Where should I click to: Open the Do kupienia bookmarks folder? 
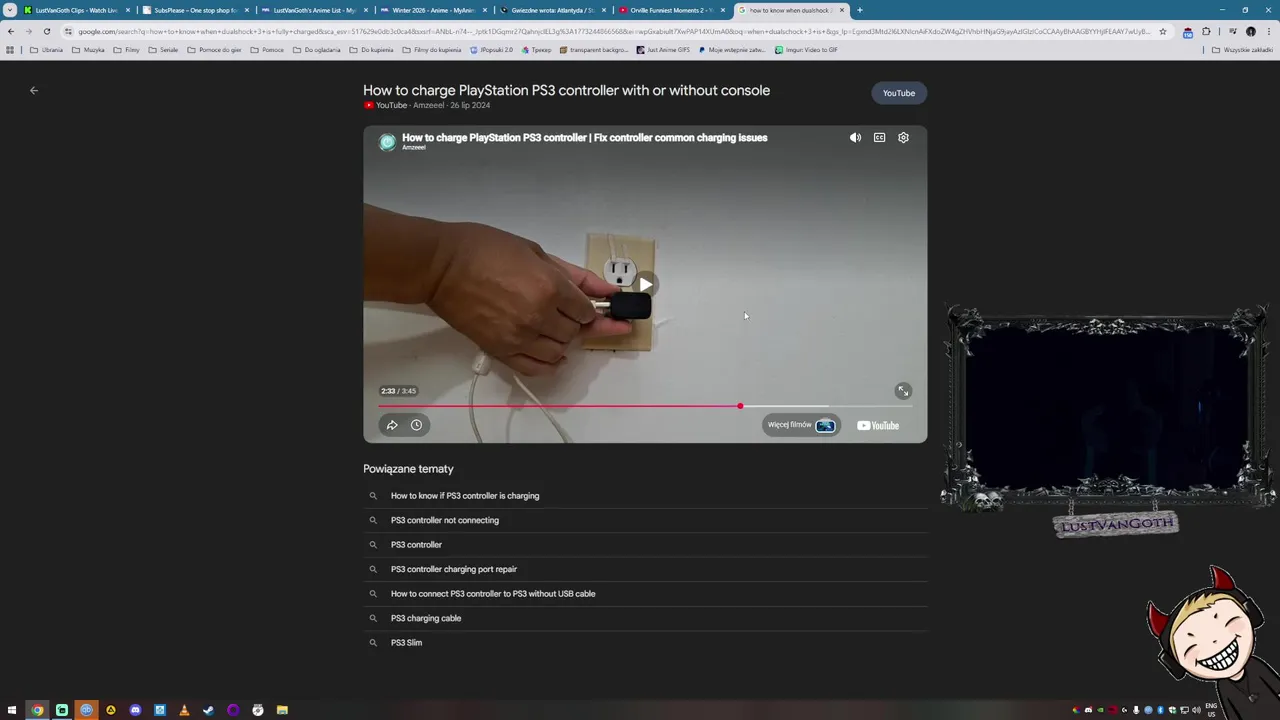click(x=371, y=49)
